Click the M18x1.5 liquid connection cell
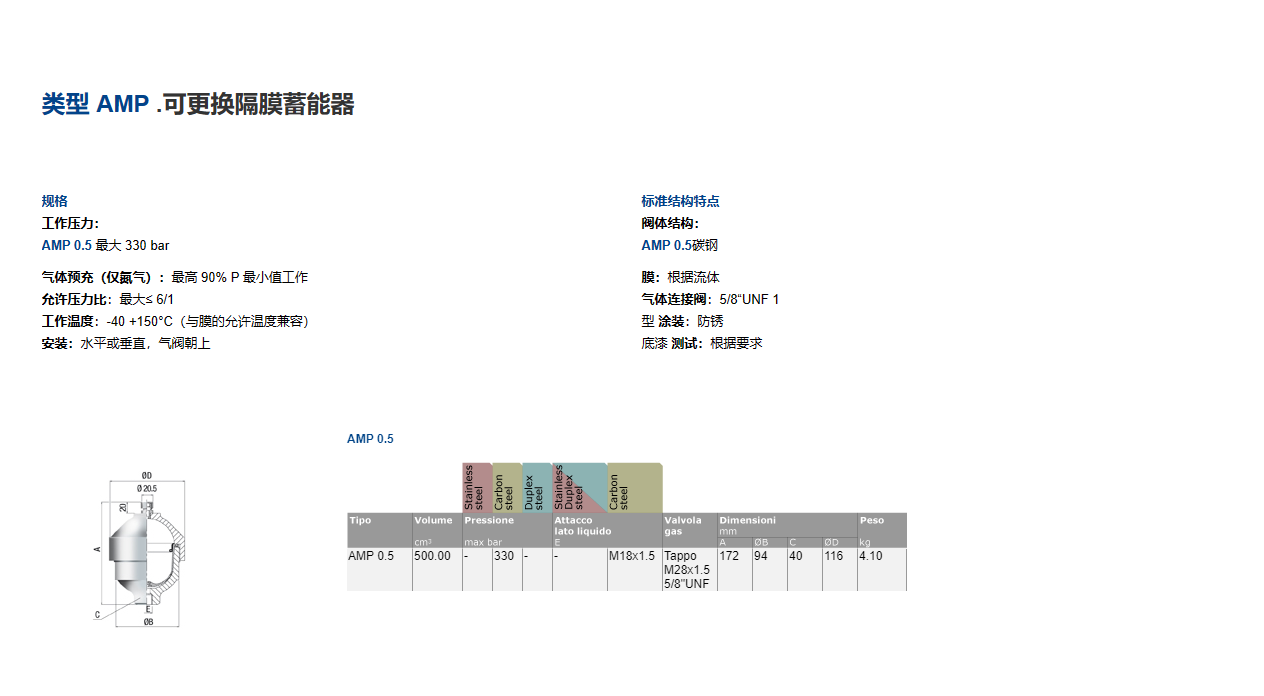The height and width of the screenshot is (696, 1264). pos(633,557)
